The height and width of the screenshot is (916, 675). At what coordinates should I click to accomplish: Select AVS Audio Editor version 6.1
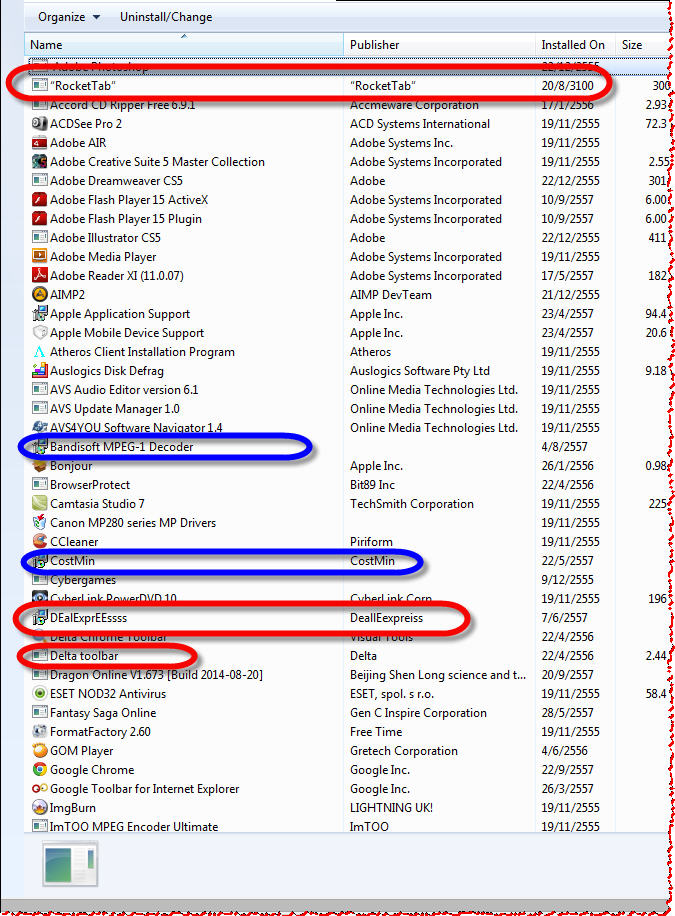[x=124, y=390]
